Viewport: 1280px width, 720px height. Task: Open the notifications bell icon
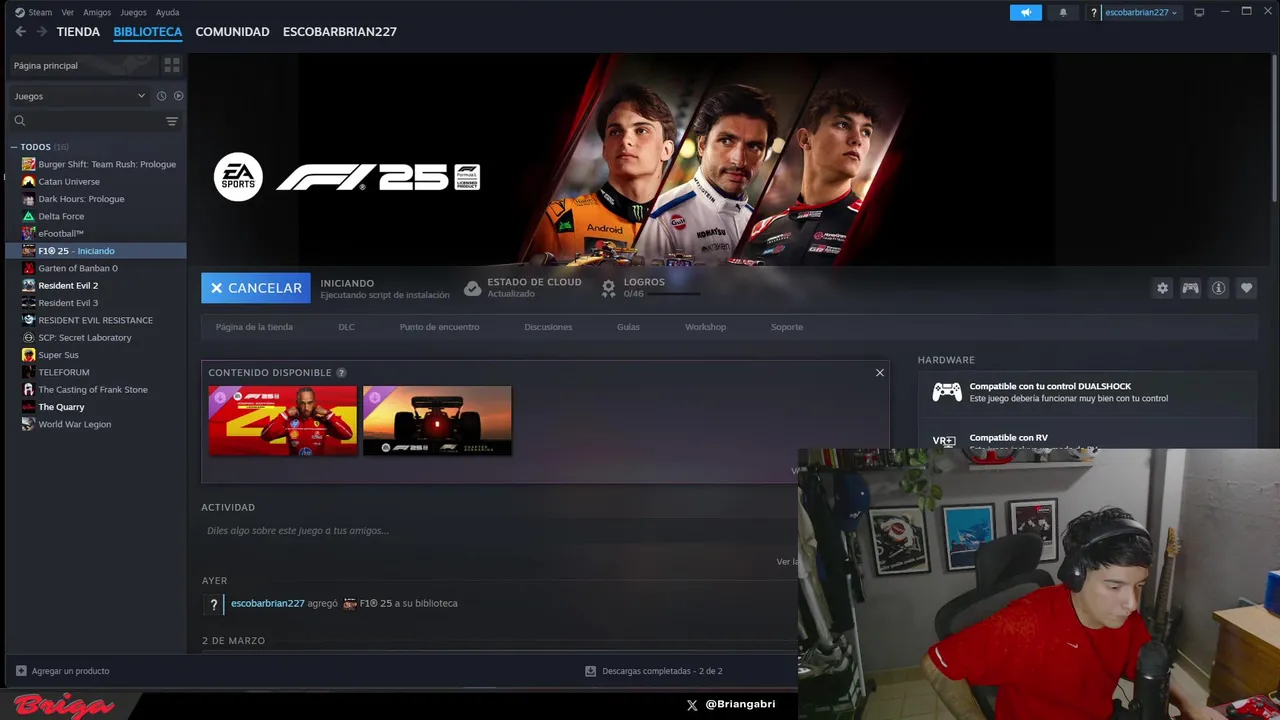pyautogui.click(x=1063, y=12)
